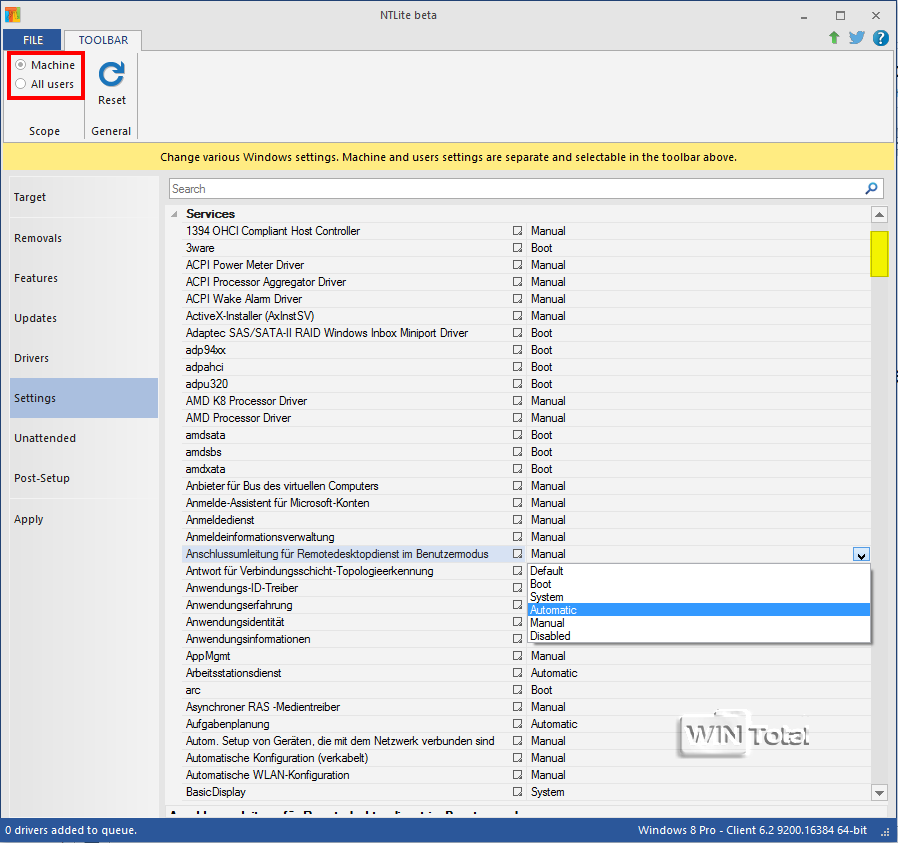Click edit icon beside adp94xx
The height and width of the screenshot is (843, 898).
pyautogui.click(x=517, y=350)
